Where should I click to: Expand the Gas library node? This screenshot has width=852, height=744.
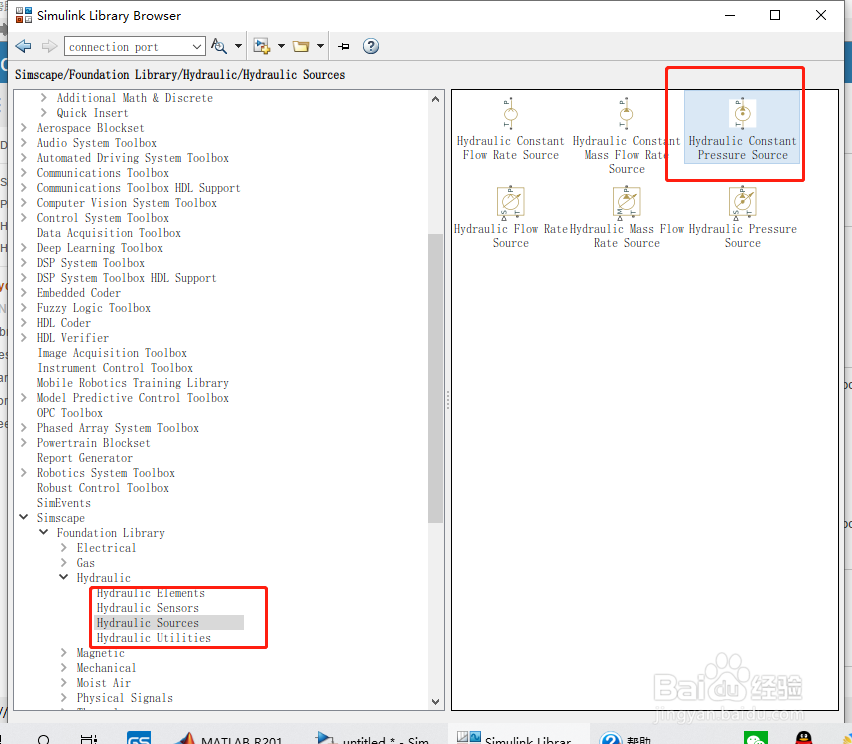coord(64,562)
